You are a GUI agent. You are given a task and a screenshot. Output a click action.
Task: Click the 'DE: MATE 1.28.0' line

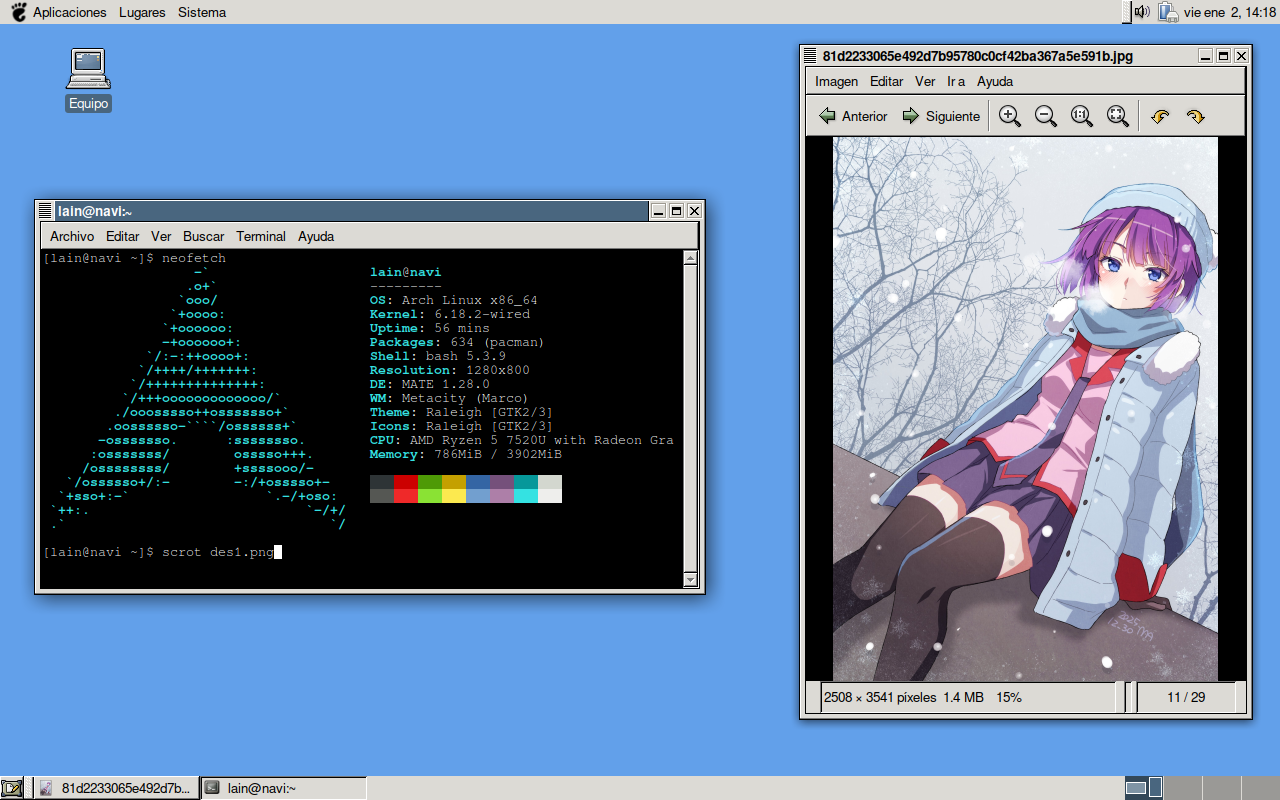coord(430,384)
